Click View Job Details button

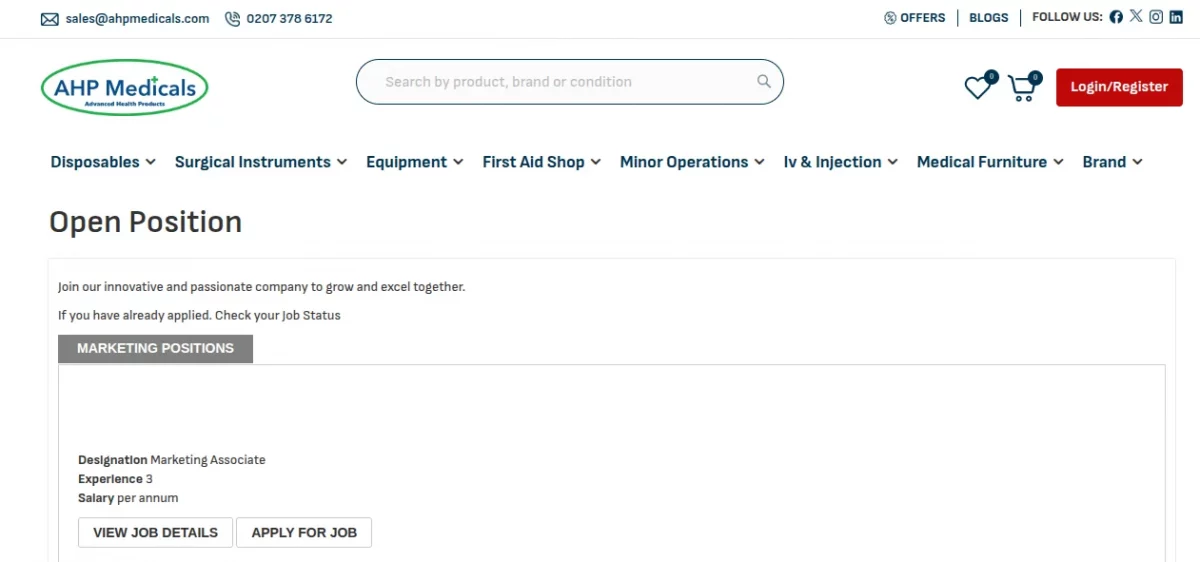pos(155,533)
